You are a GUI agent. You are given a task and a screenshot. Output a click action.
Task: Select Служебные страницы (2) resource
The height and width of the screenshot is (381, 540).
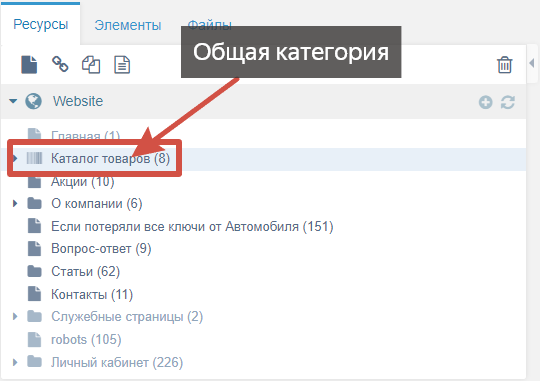coord(127,317)
